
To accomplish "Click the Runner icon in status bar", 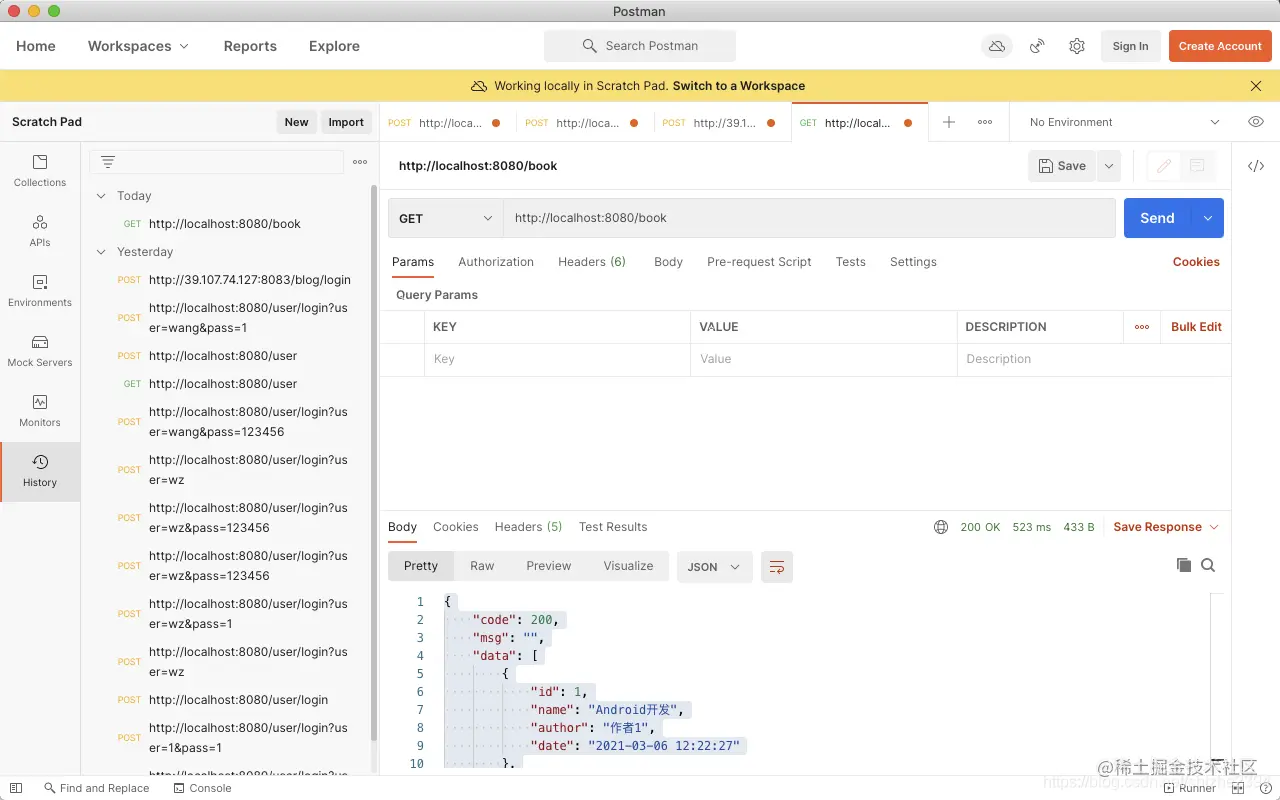I will pos(1189,788).
